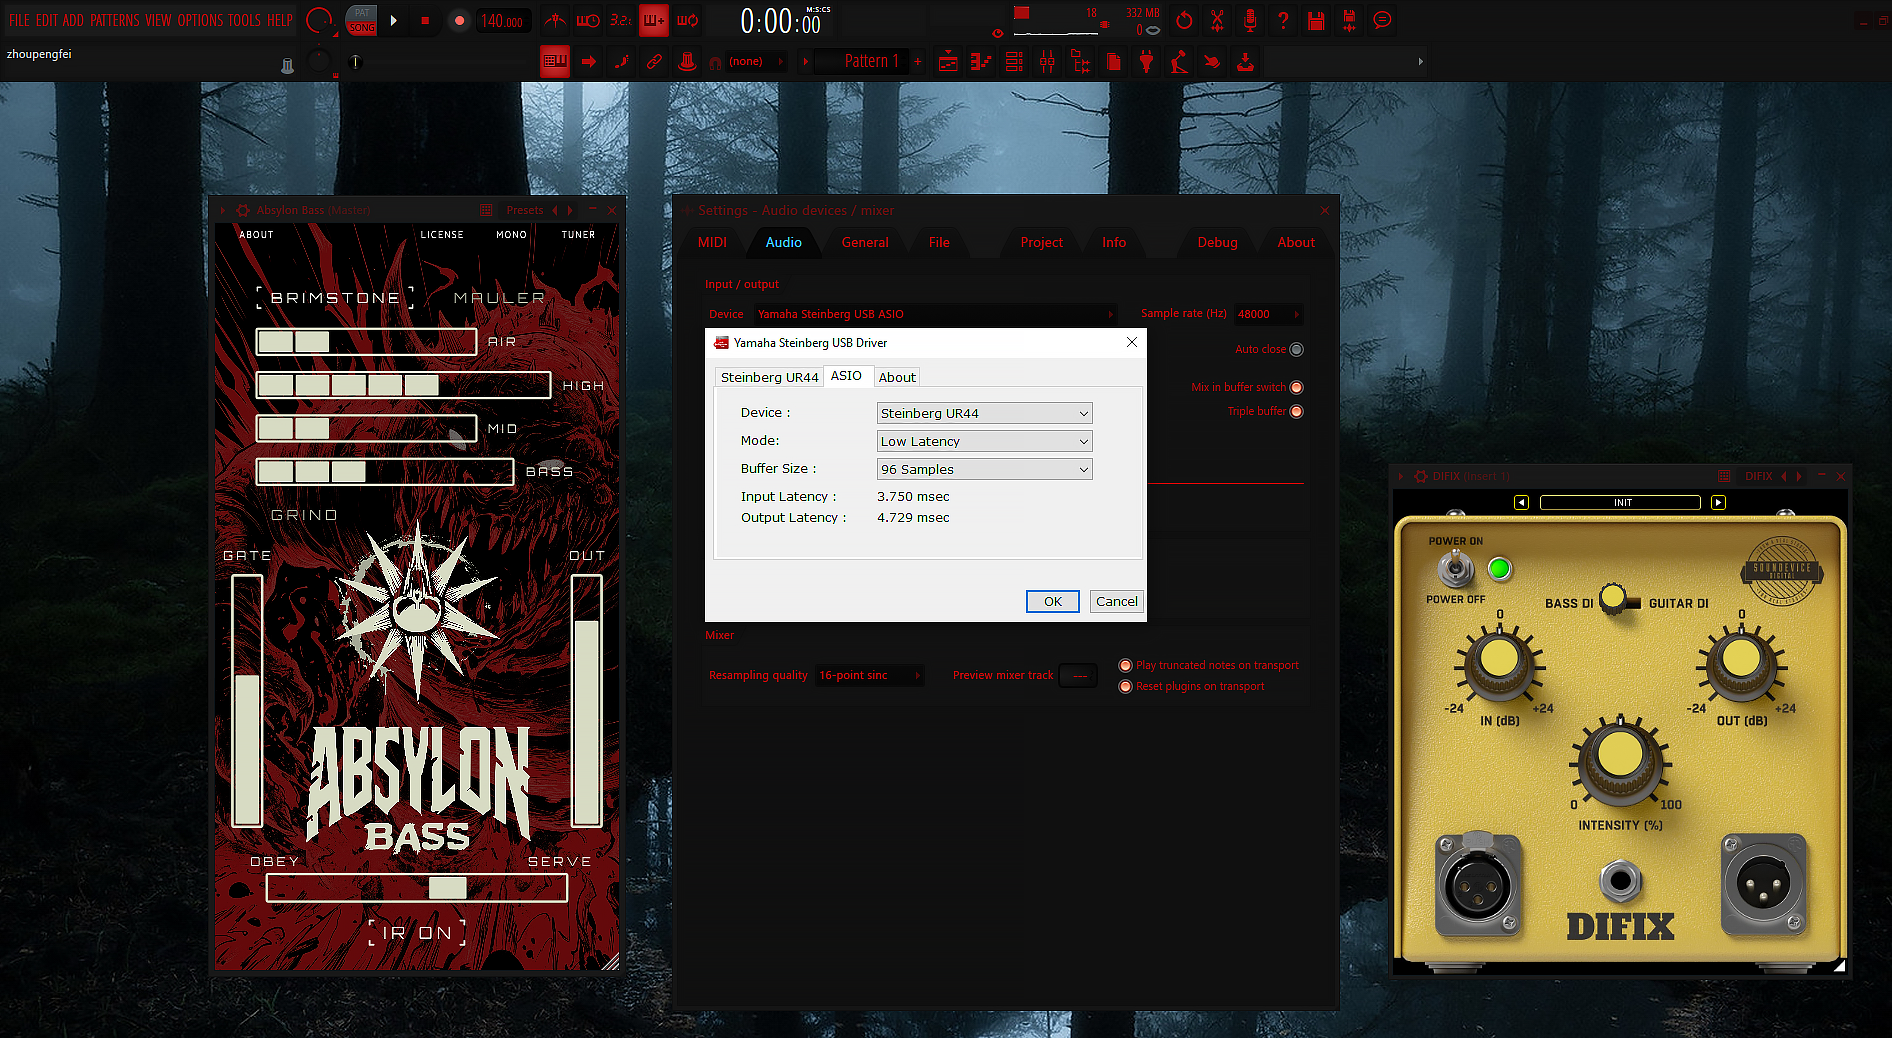Open the snap (none) dropdown
The image size is (1892, 1038).
[755, 62]
